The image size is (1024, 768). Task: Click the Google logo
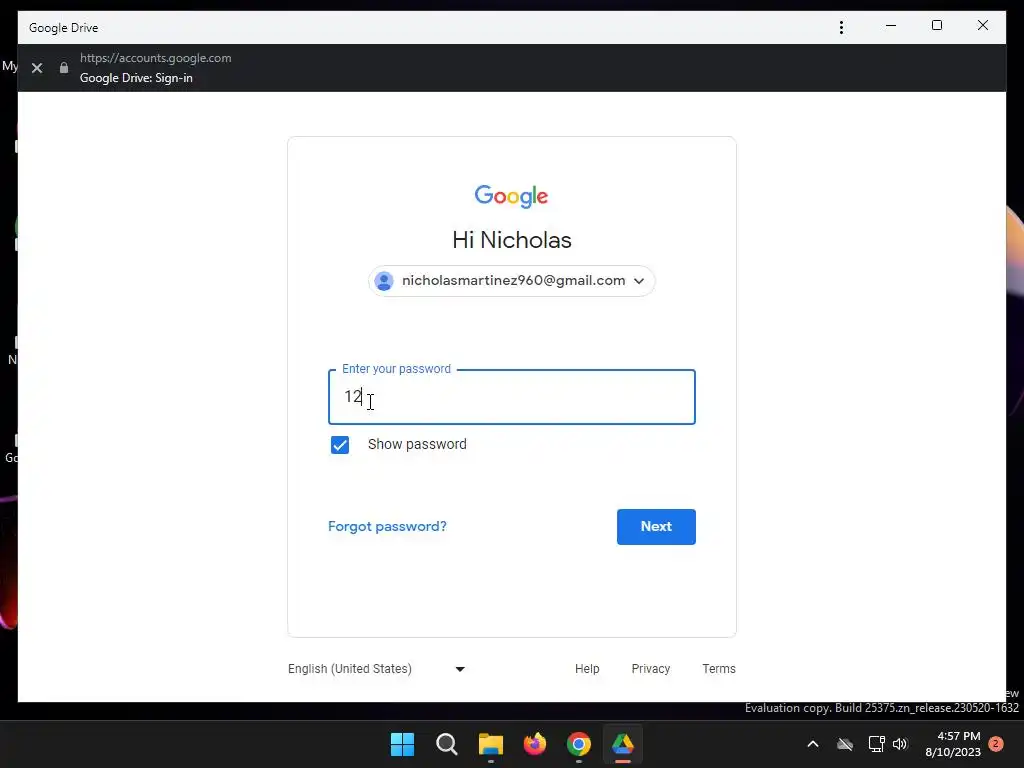(x=511, y=196)
